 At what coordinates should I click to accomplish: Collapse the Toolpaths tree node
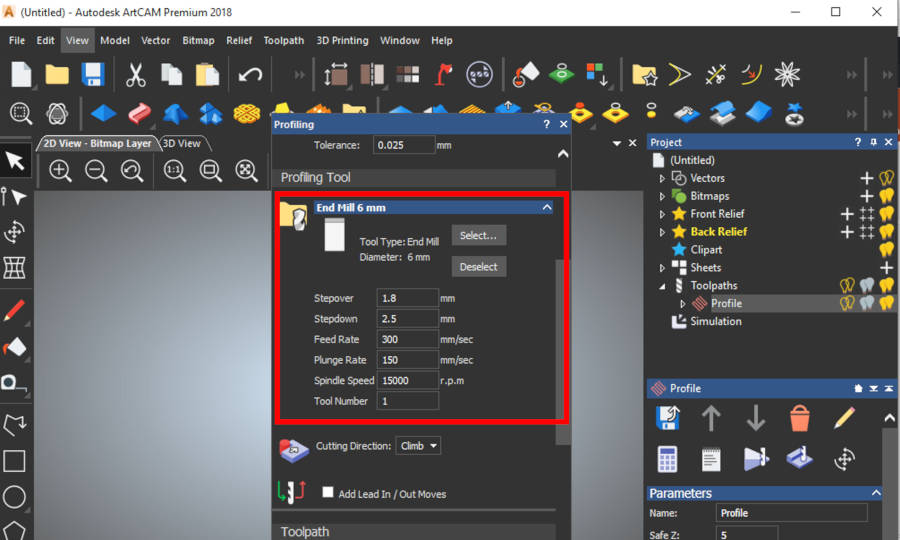662,286
